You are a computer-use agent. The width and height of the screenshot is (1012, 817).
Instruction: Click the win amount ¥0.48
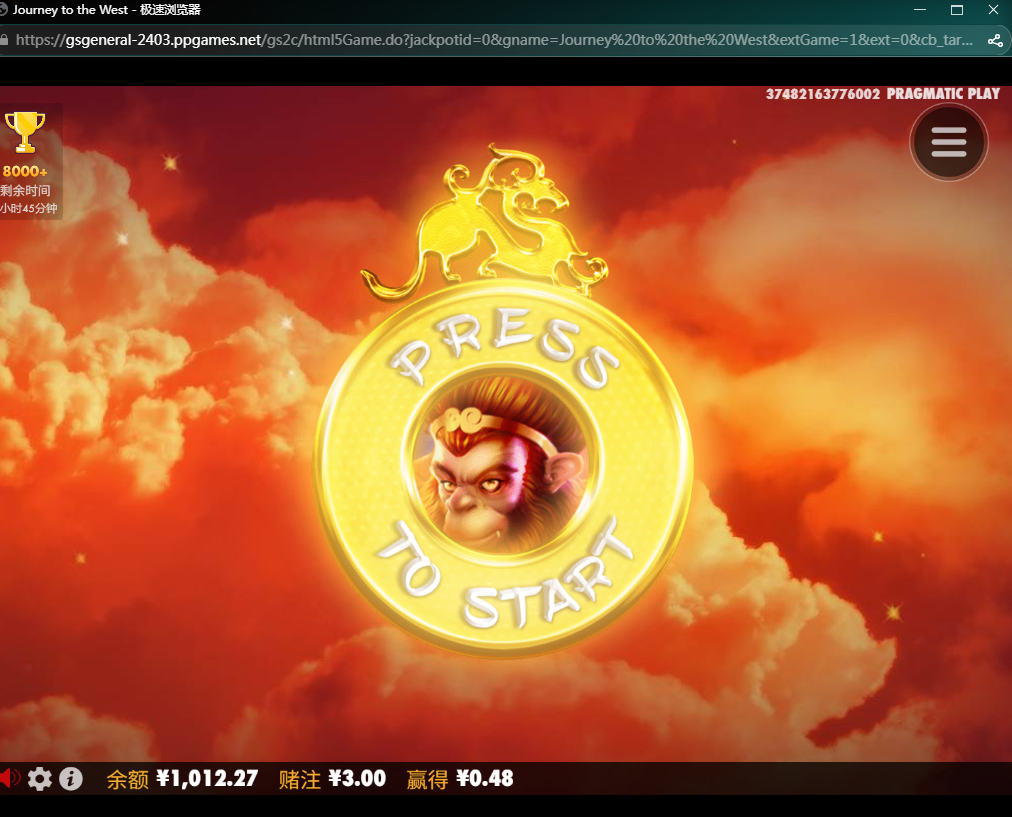tap(485, 778)
